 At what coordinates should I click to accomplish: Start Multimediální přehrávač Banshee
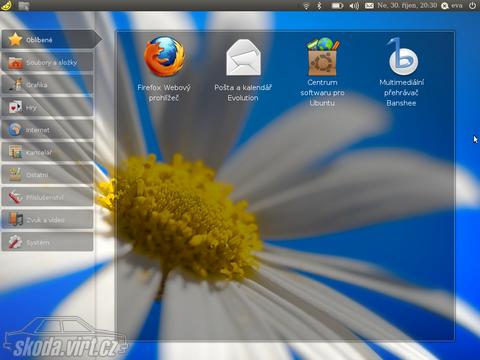click(x=401, y=72)
